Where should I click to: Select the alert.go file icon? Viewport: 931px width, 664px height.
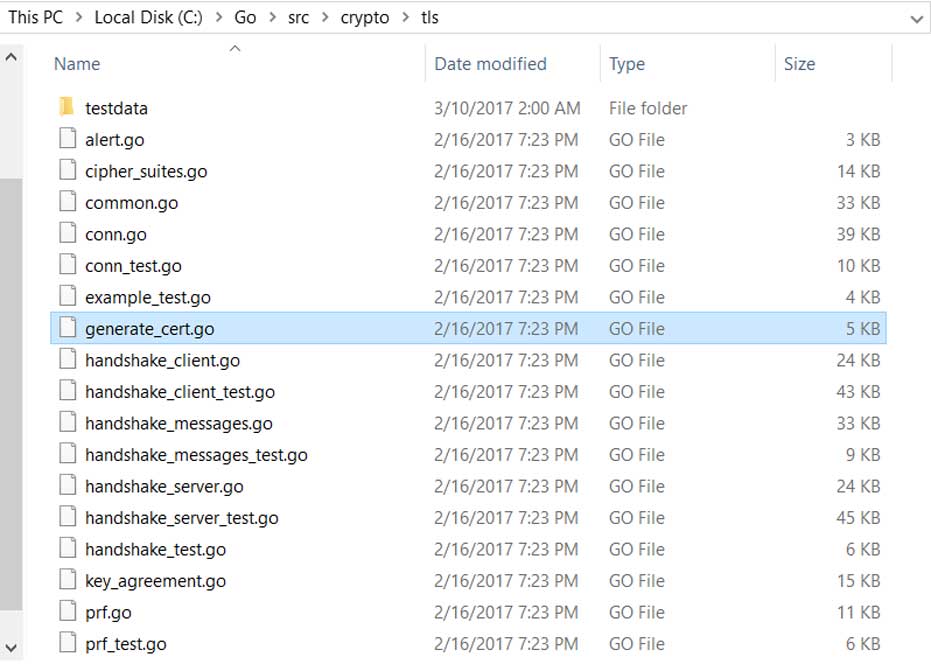68,138
